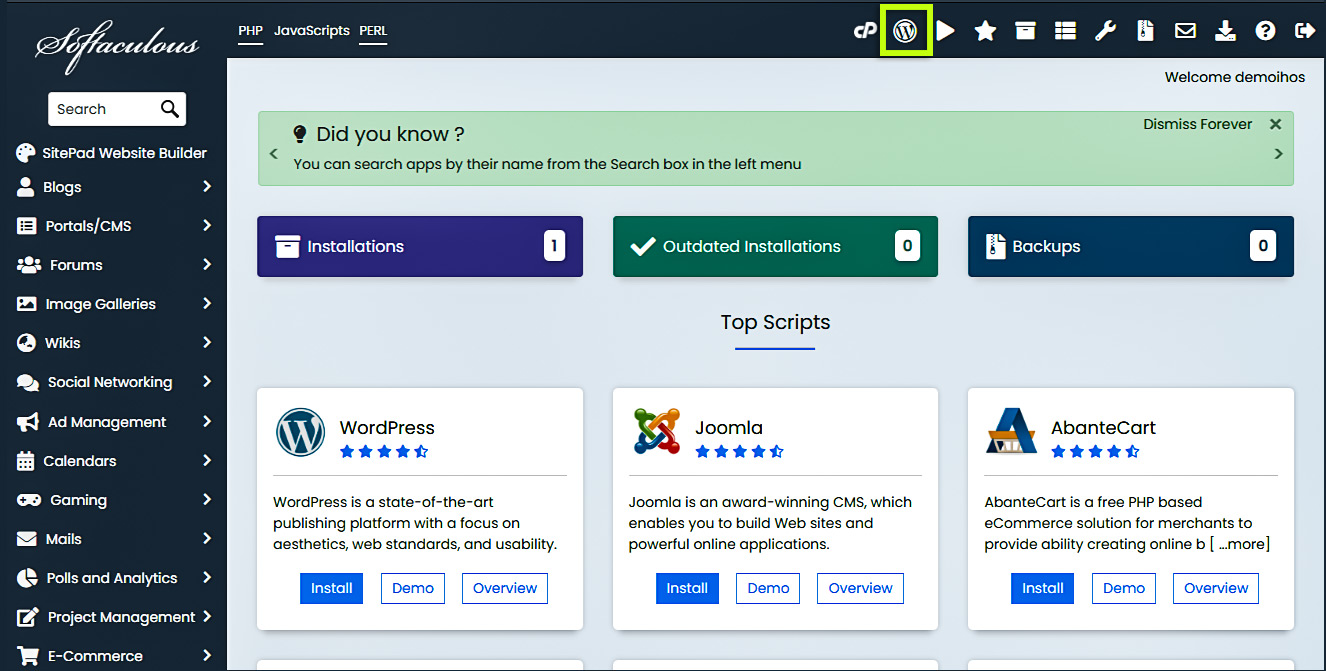Install WordPress

331,588
